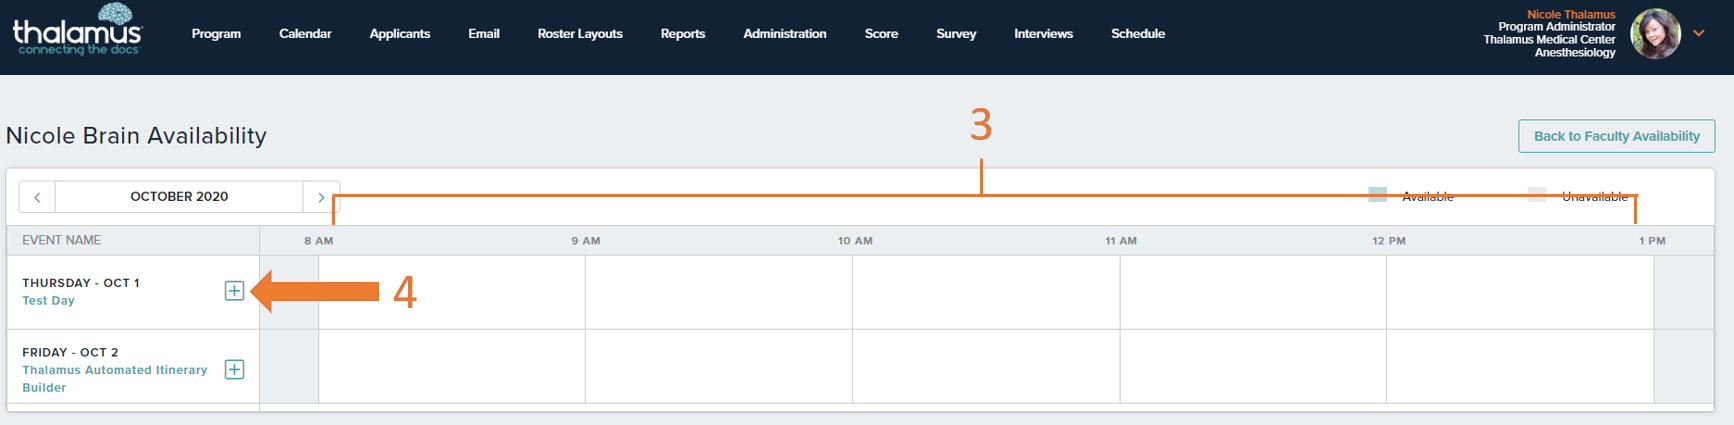The width and height of the screenshot is (1734, 425).
Task: Go to previous month arrow
Action: coord(37,197)
